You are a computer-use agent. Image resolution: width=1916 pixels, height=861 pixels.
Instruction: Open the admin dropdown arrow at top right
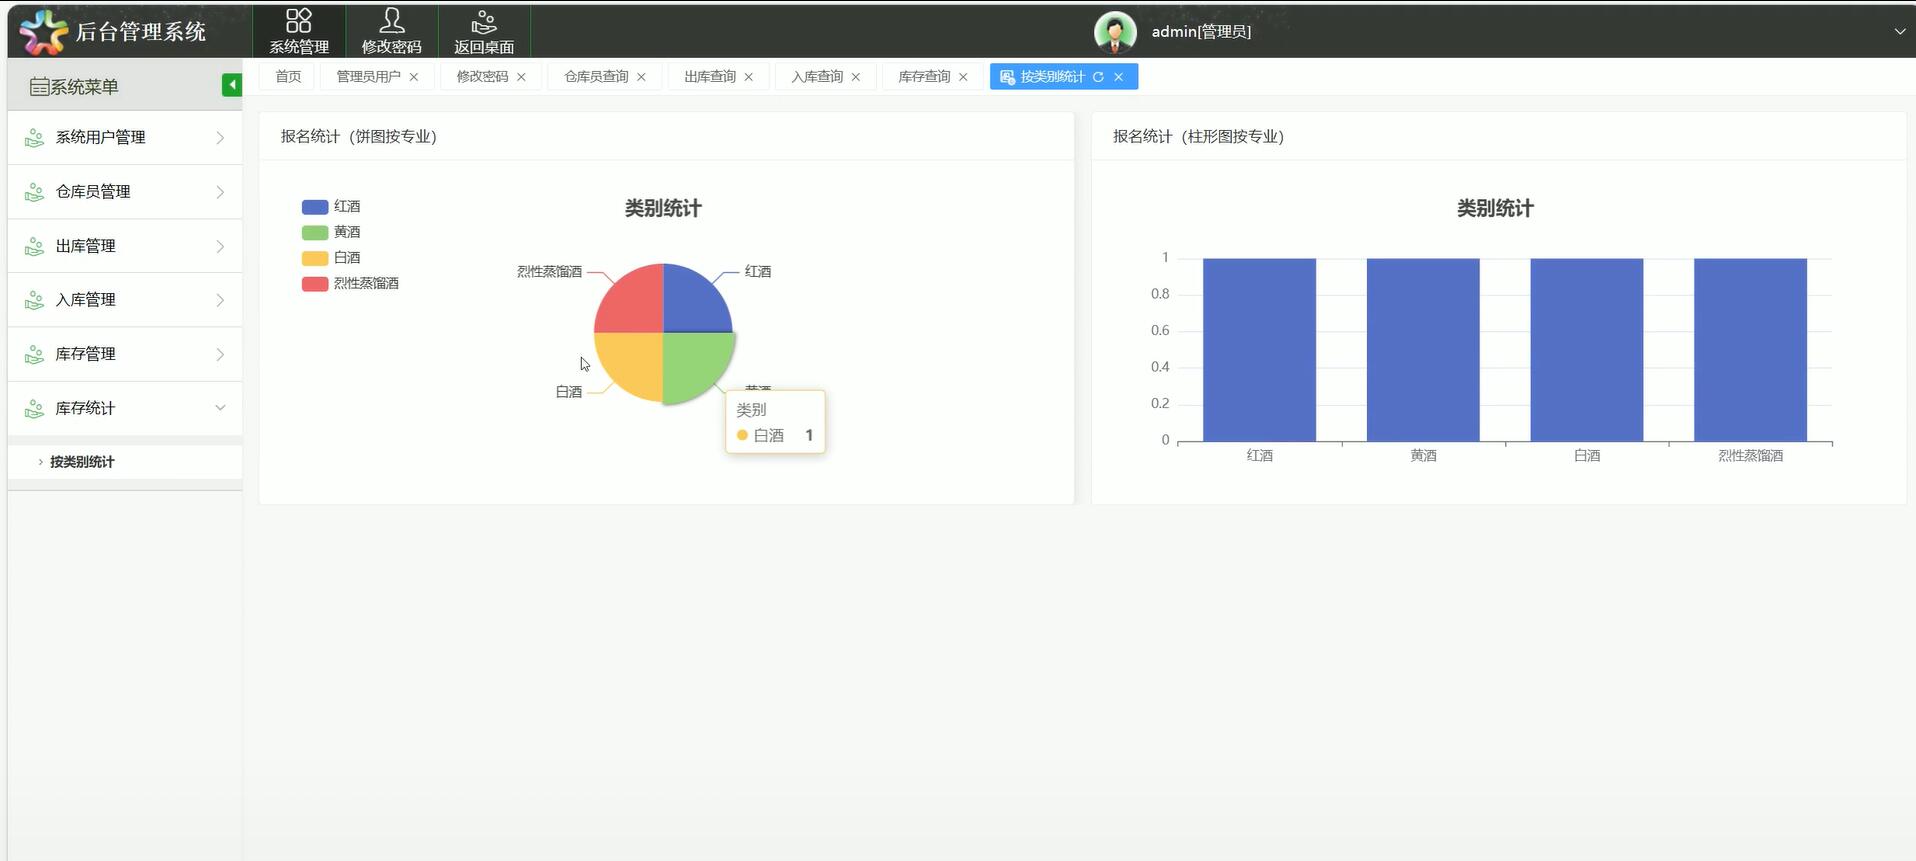click(1899, 31)
